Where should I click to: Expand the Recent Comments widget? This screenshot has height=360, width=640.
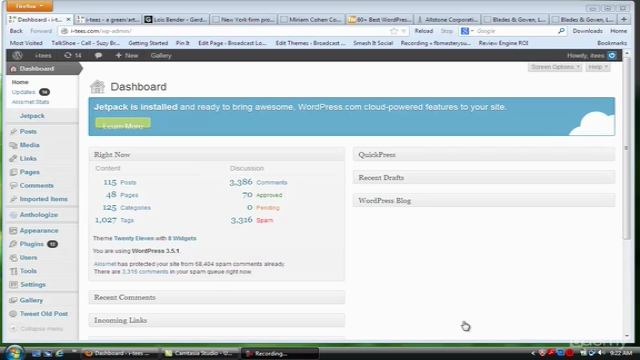click(217, 297)
